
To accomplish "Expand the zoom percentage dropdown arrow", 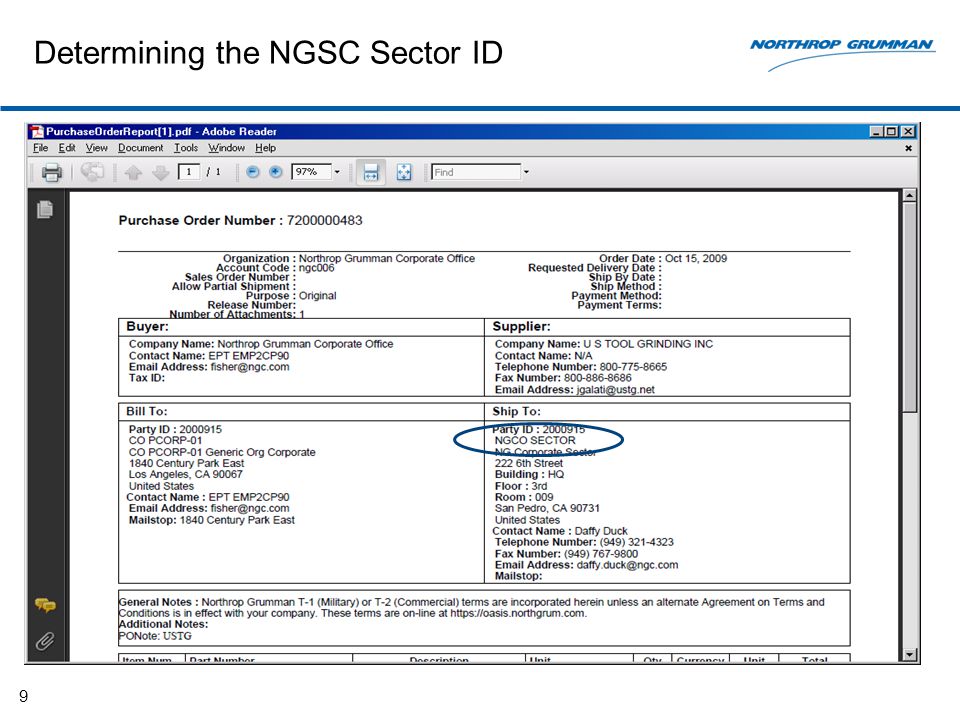I will 337,172.
